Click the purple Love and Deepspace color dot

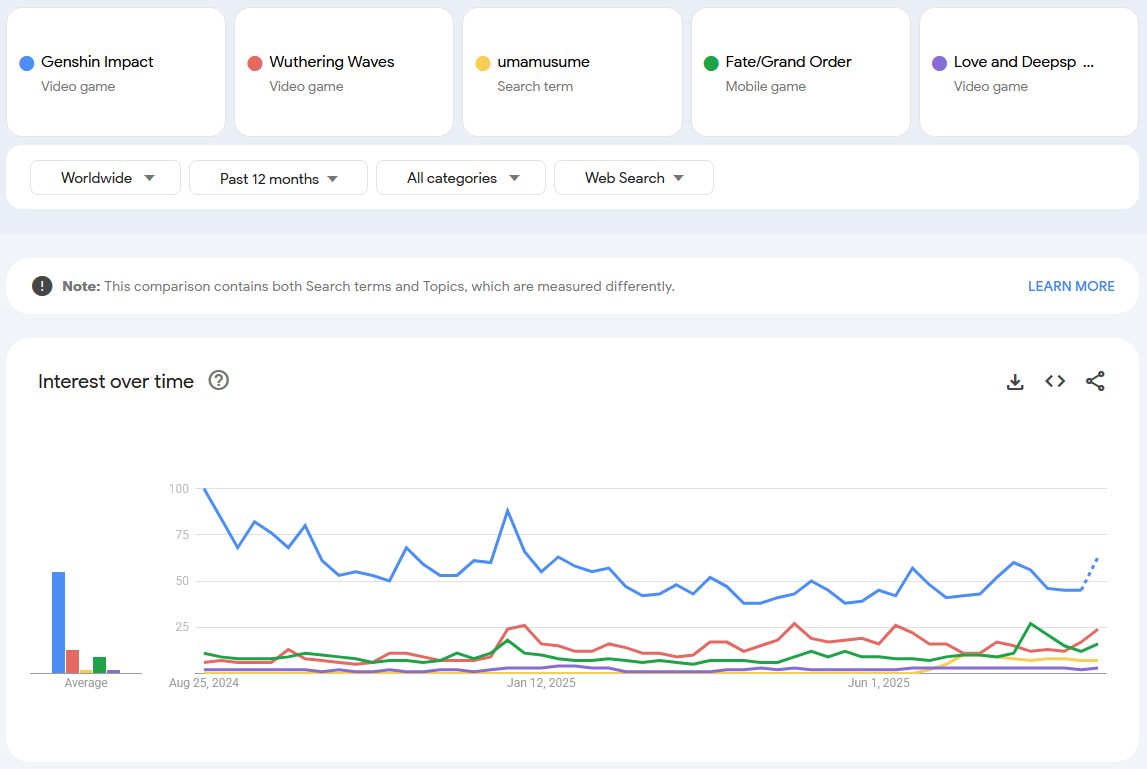(x=939, y=64)
